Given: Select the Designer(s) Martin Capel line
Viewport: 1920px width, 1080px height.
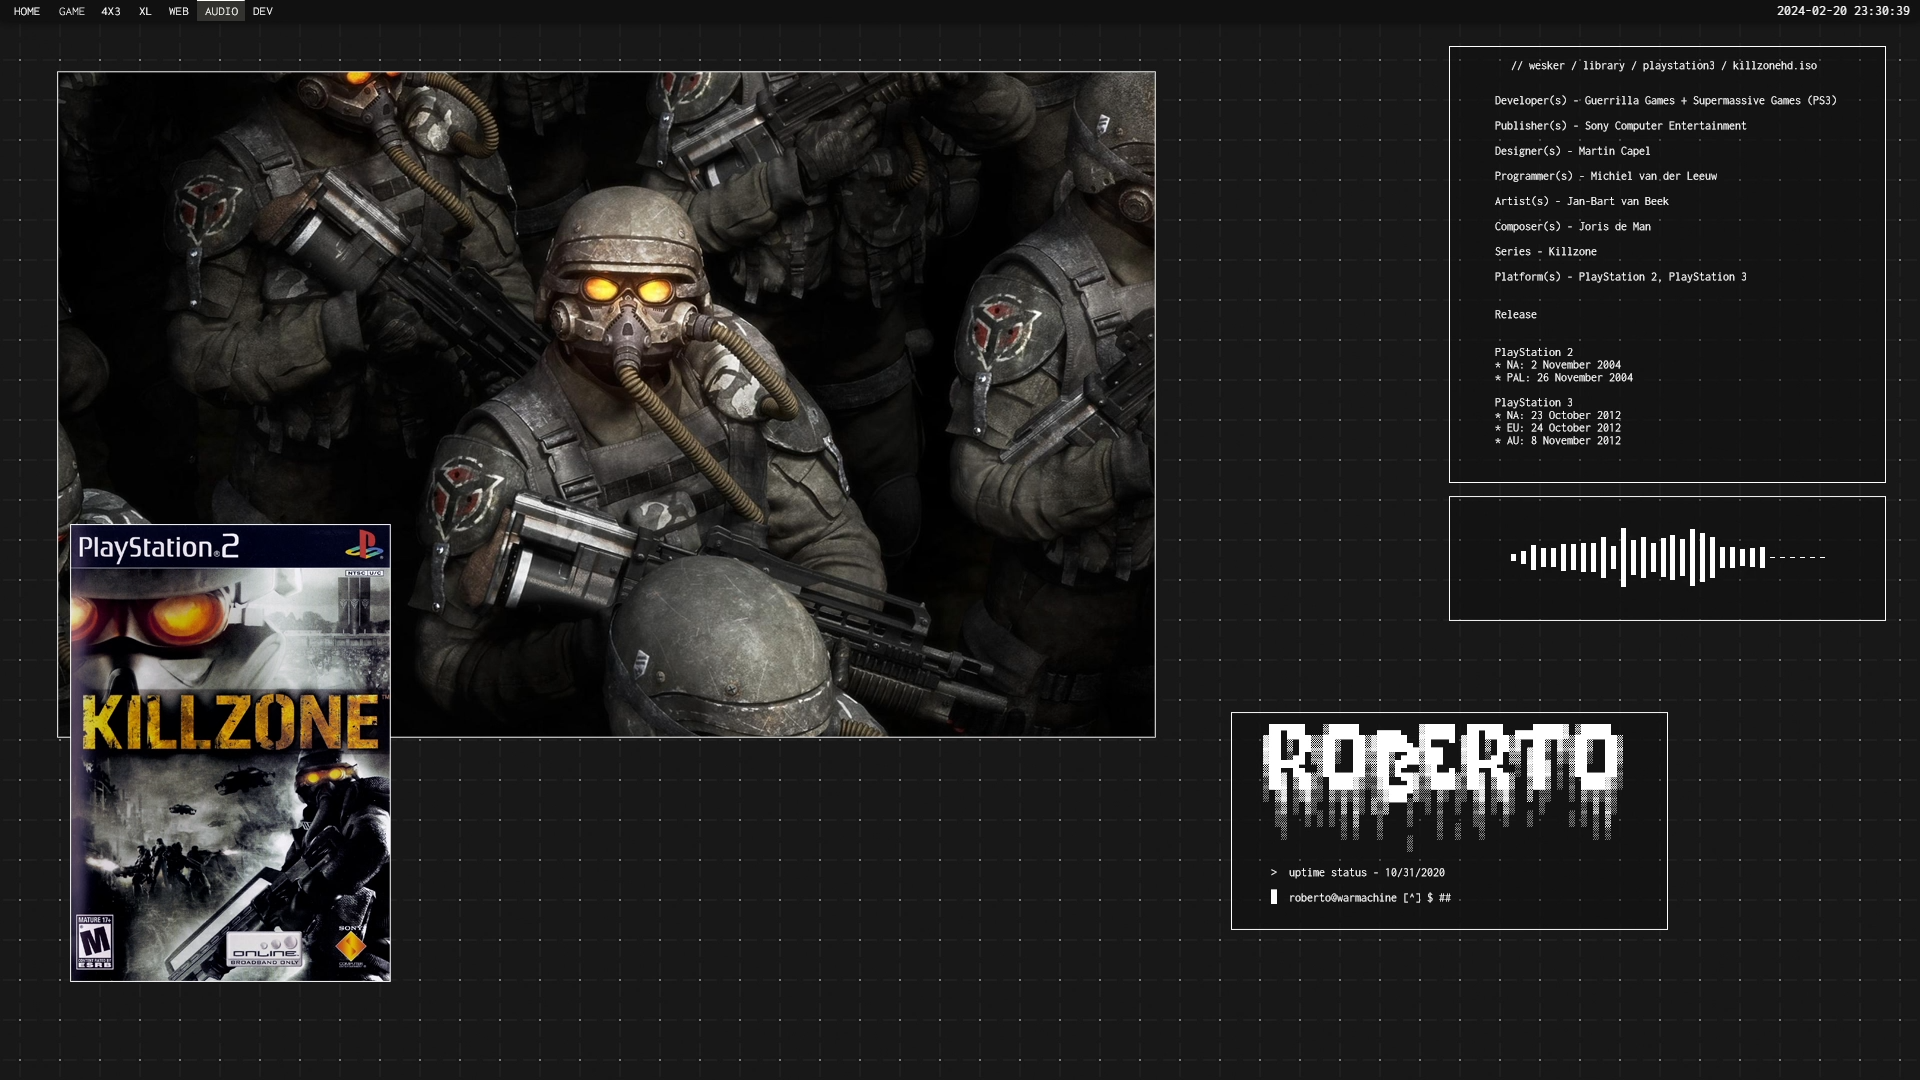Looking at the screenshot, I should (x=1572, y=151).
